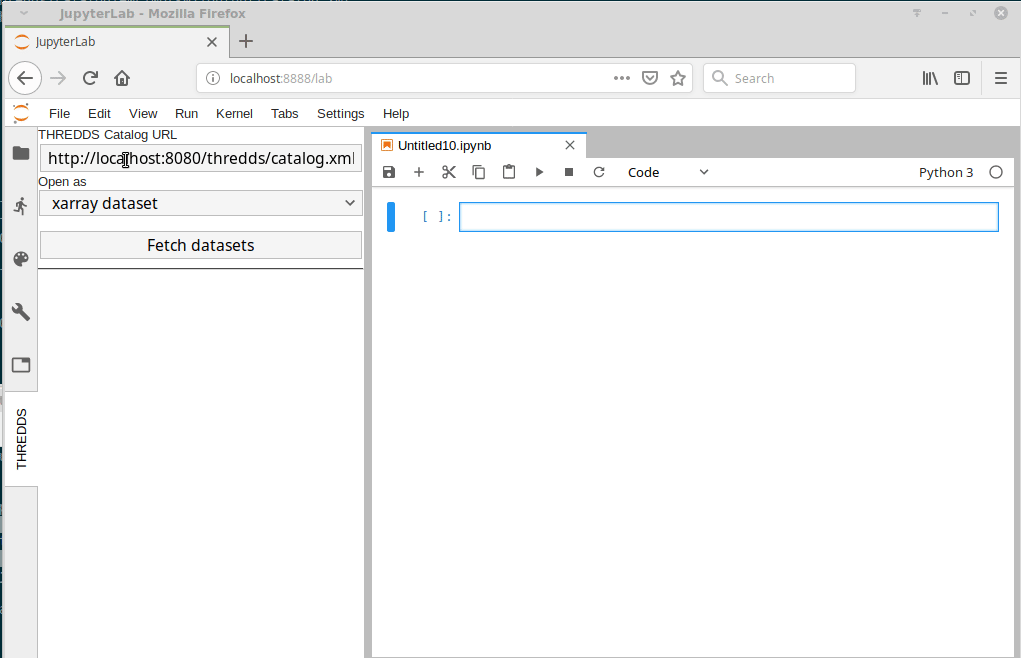Open the file browser panel

[20, 154]
